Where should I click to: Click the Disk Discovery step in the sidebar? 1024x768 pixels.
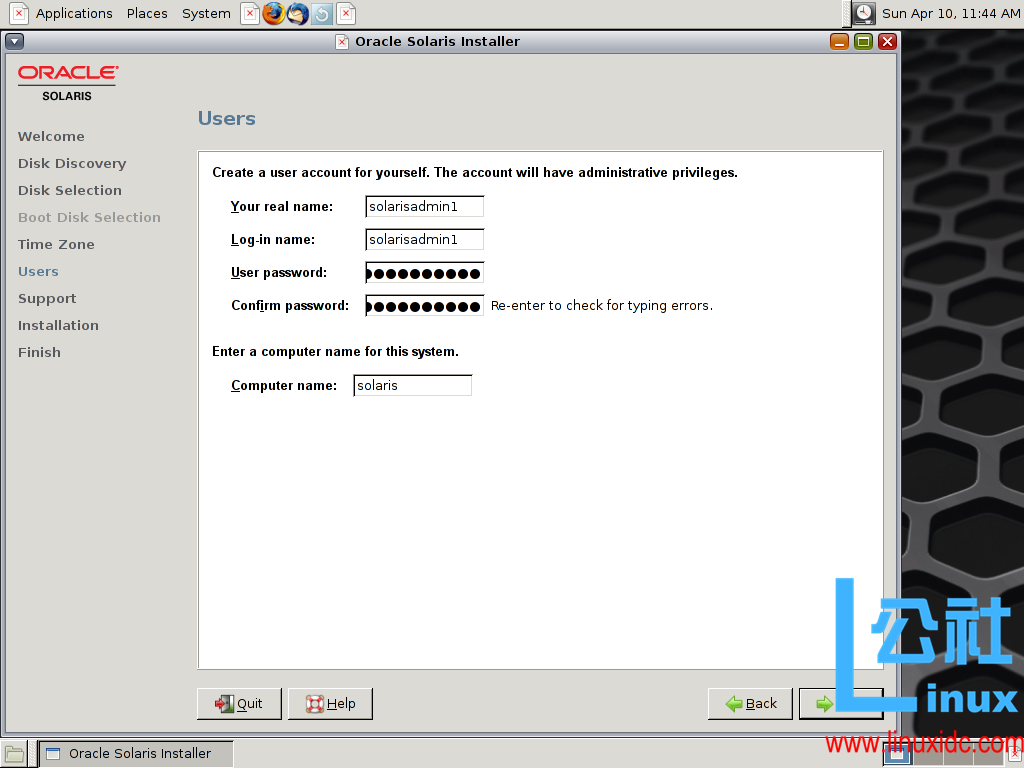[72, 163]
